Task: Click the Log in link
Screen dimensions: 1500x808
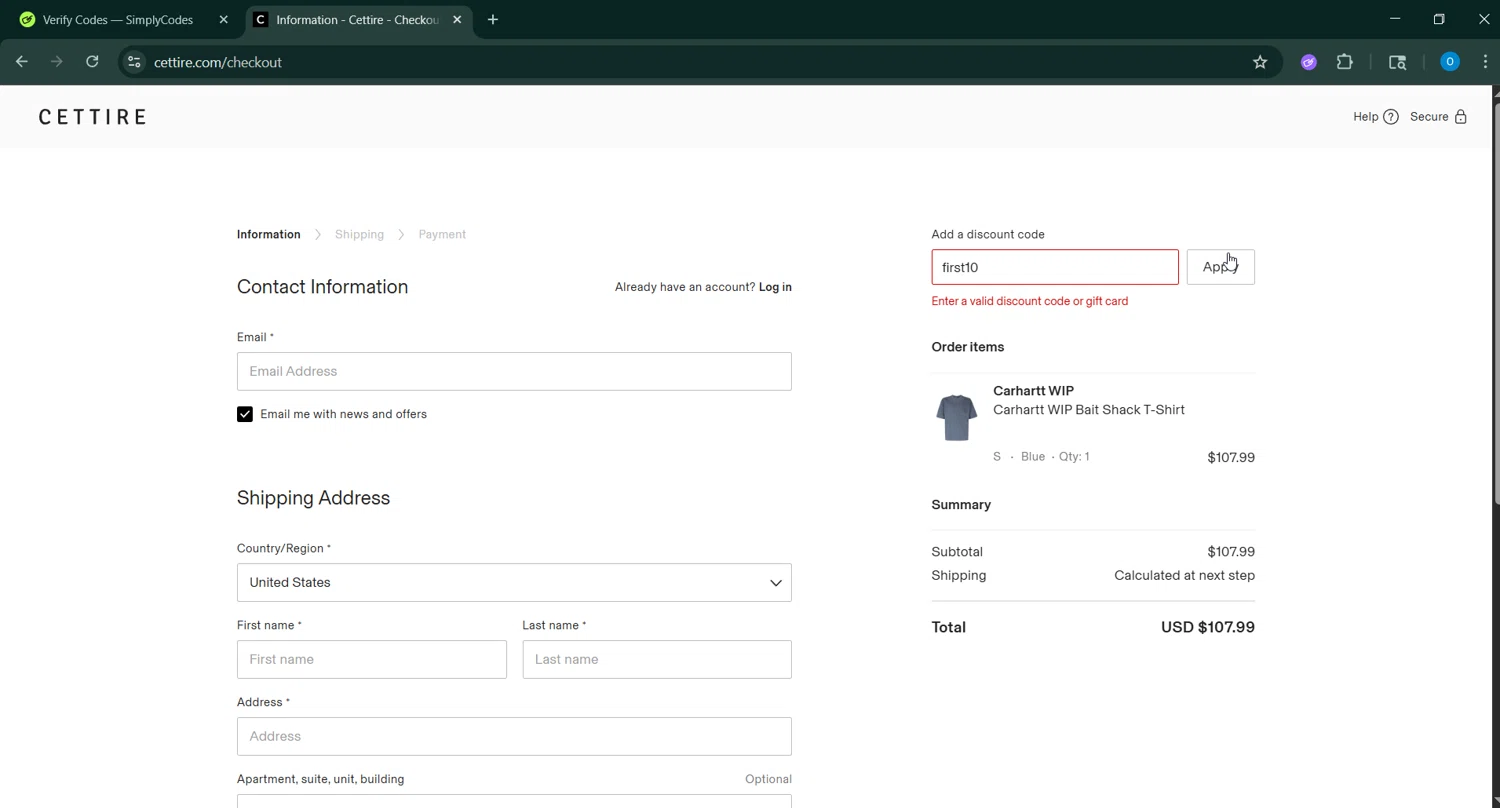Action: (x=775, y=287)
